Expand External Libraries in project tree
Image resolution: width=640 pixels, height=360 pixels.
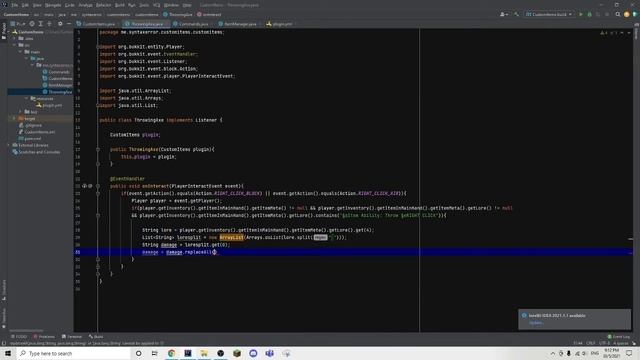pos(9,145)
